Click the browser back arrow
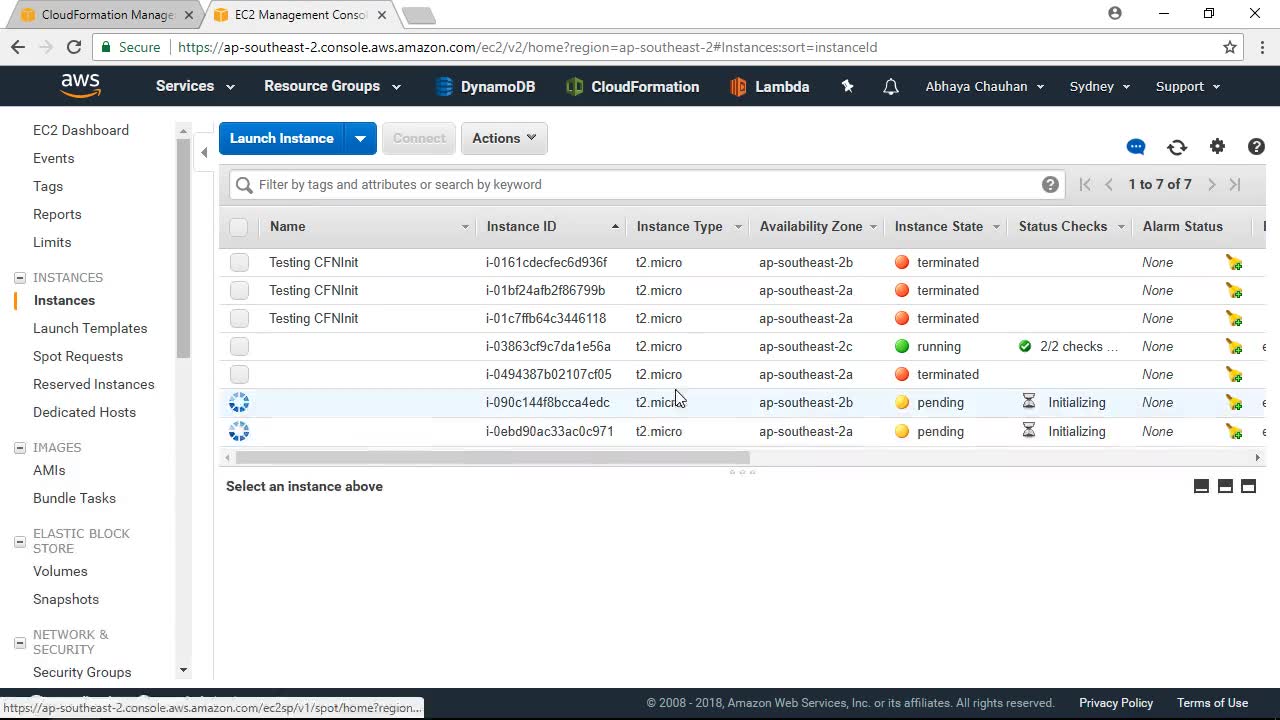This screenshot has width=1280, height=720. click(x=18, y=47)
